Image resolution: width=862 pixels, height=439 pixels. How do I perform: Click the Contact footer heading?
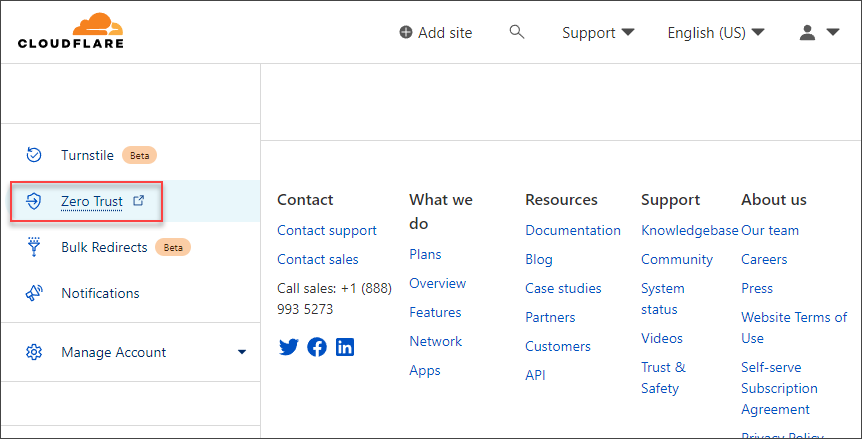[305, 199]
